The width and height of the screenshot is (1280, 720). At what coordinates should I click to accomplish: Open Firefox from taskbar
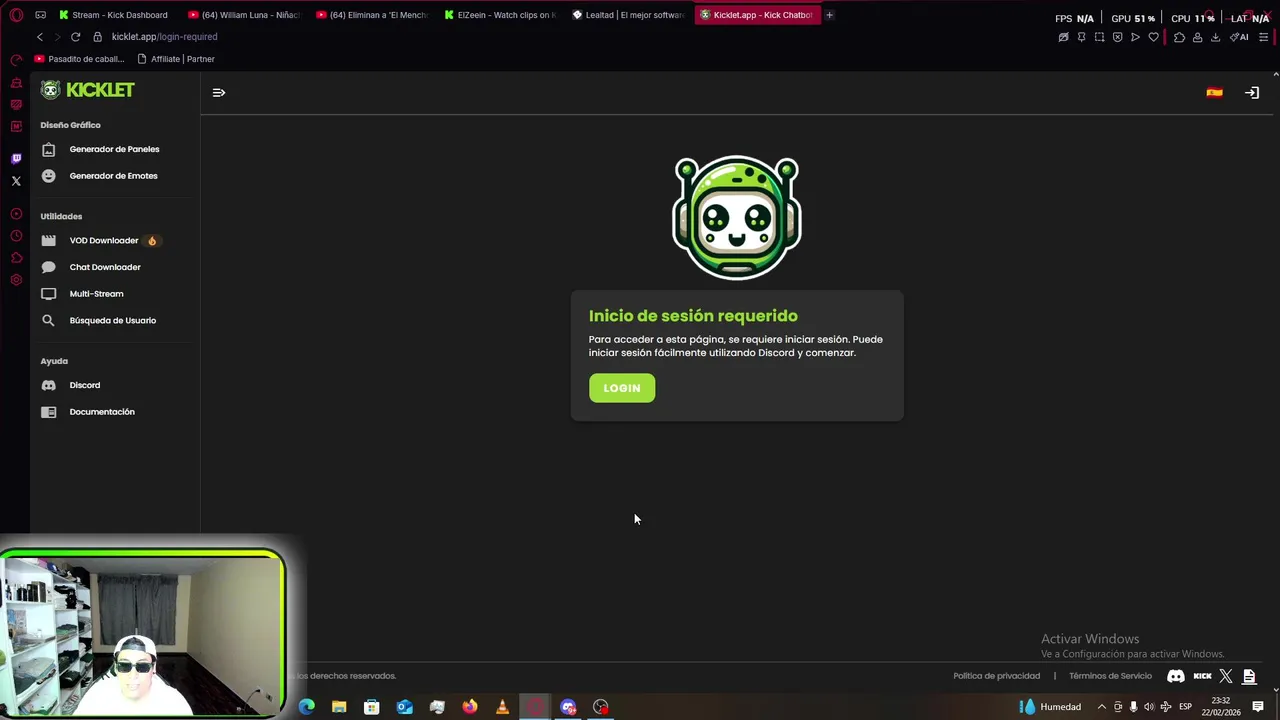470,707
